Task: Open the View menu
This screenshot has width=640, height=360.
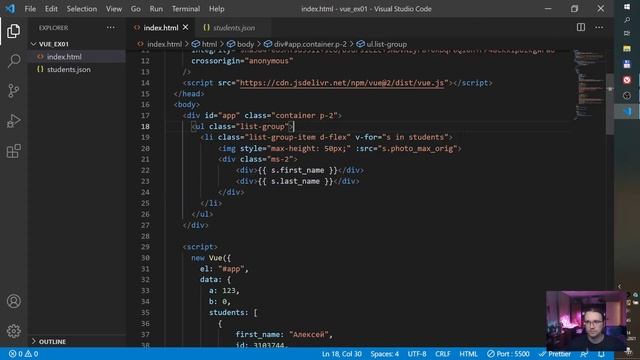Action: click(x=114, y=9)
